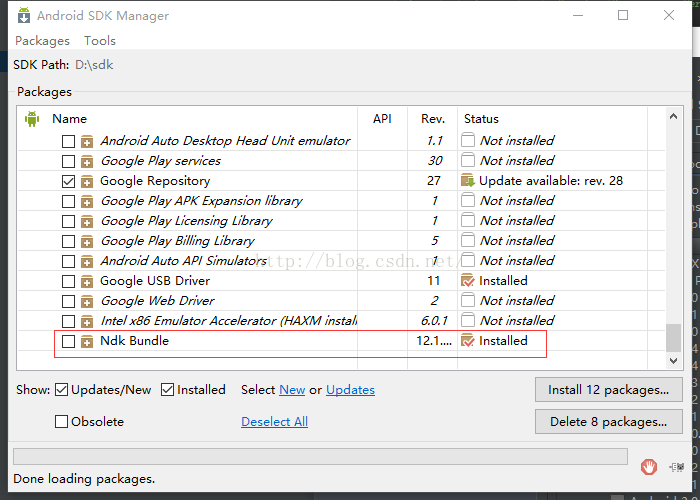
Task: Click the Rev. column header
Action: pyautogui.click(x=433, y=119)
